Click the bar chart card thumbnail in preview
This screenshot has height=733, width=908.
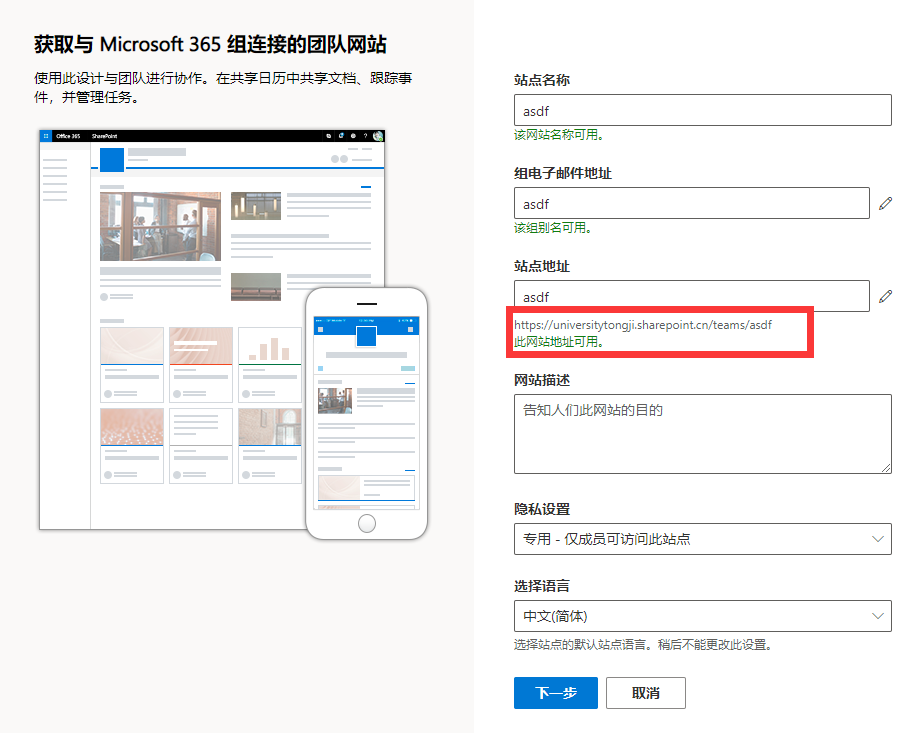click(x=270, y=346)
